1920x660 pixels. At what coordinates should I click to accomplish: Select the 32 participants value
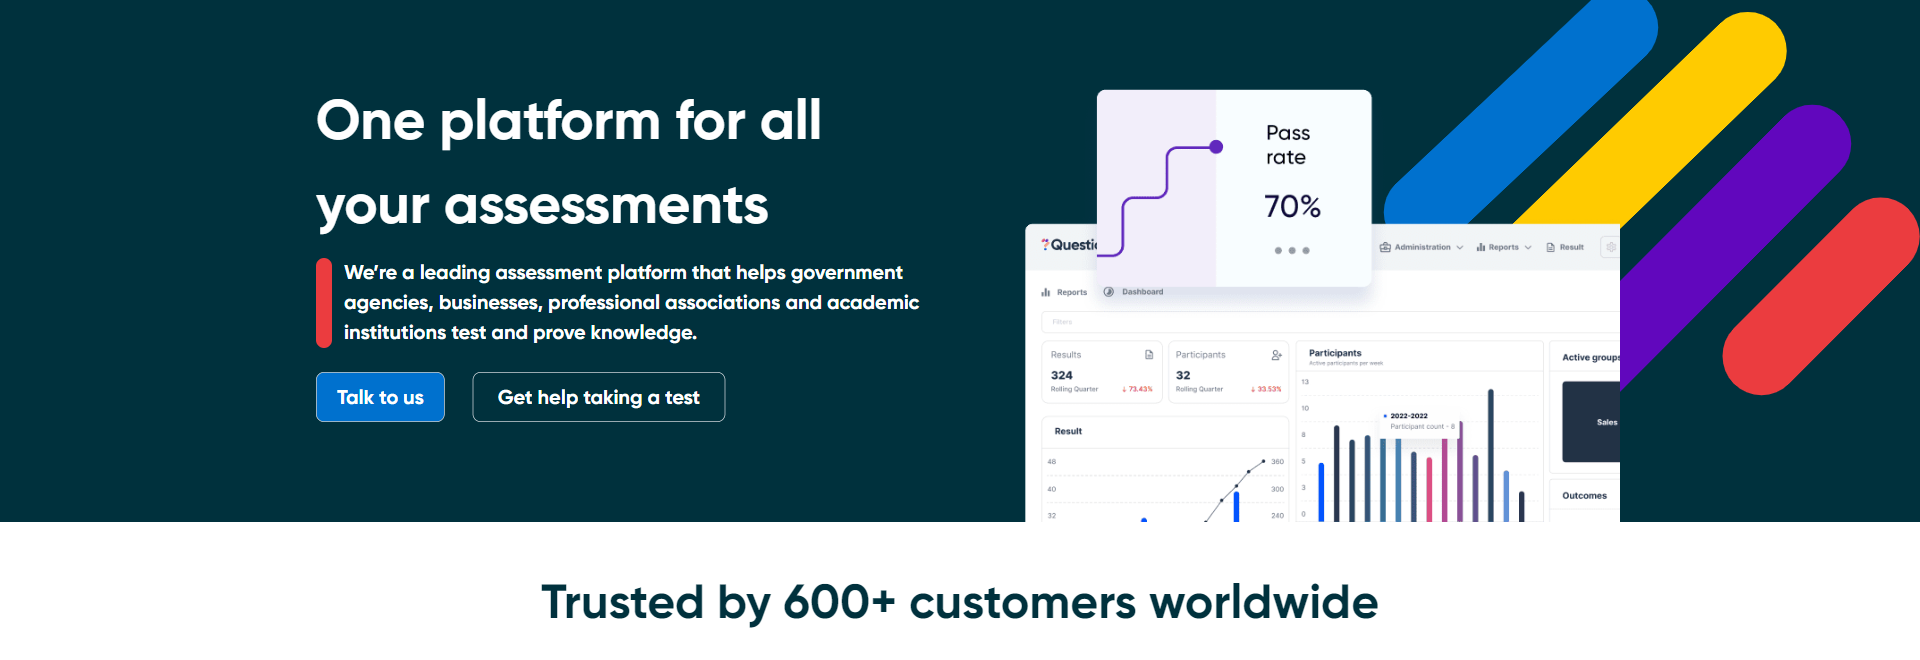coord(1183,375)
